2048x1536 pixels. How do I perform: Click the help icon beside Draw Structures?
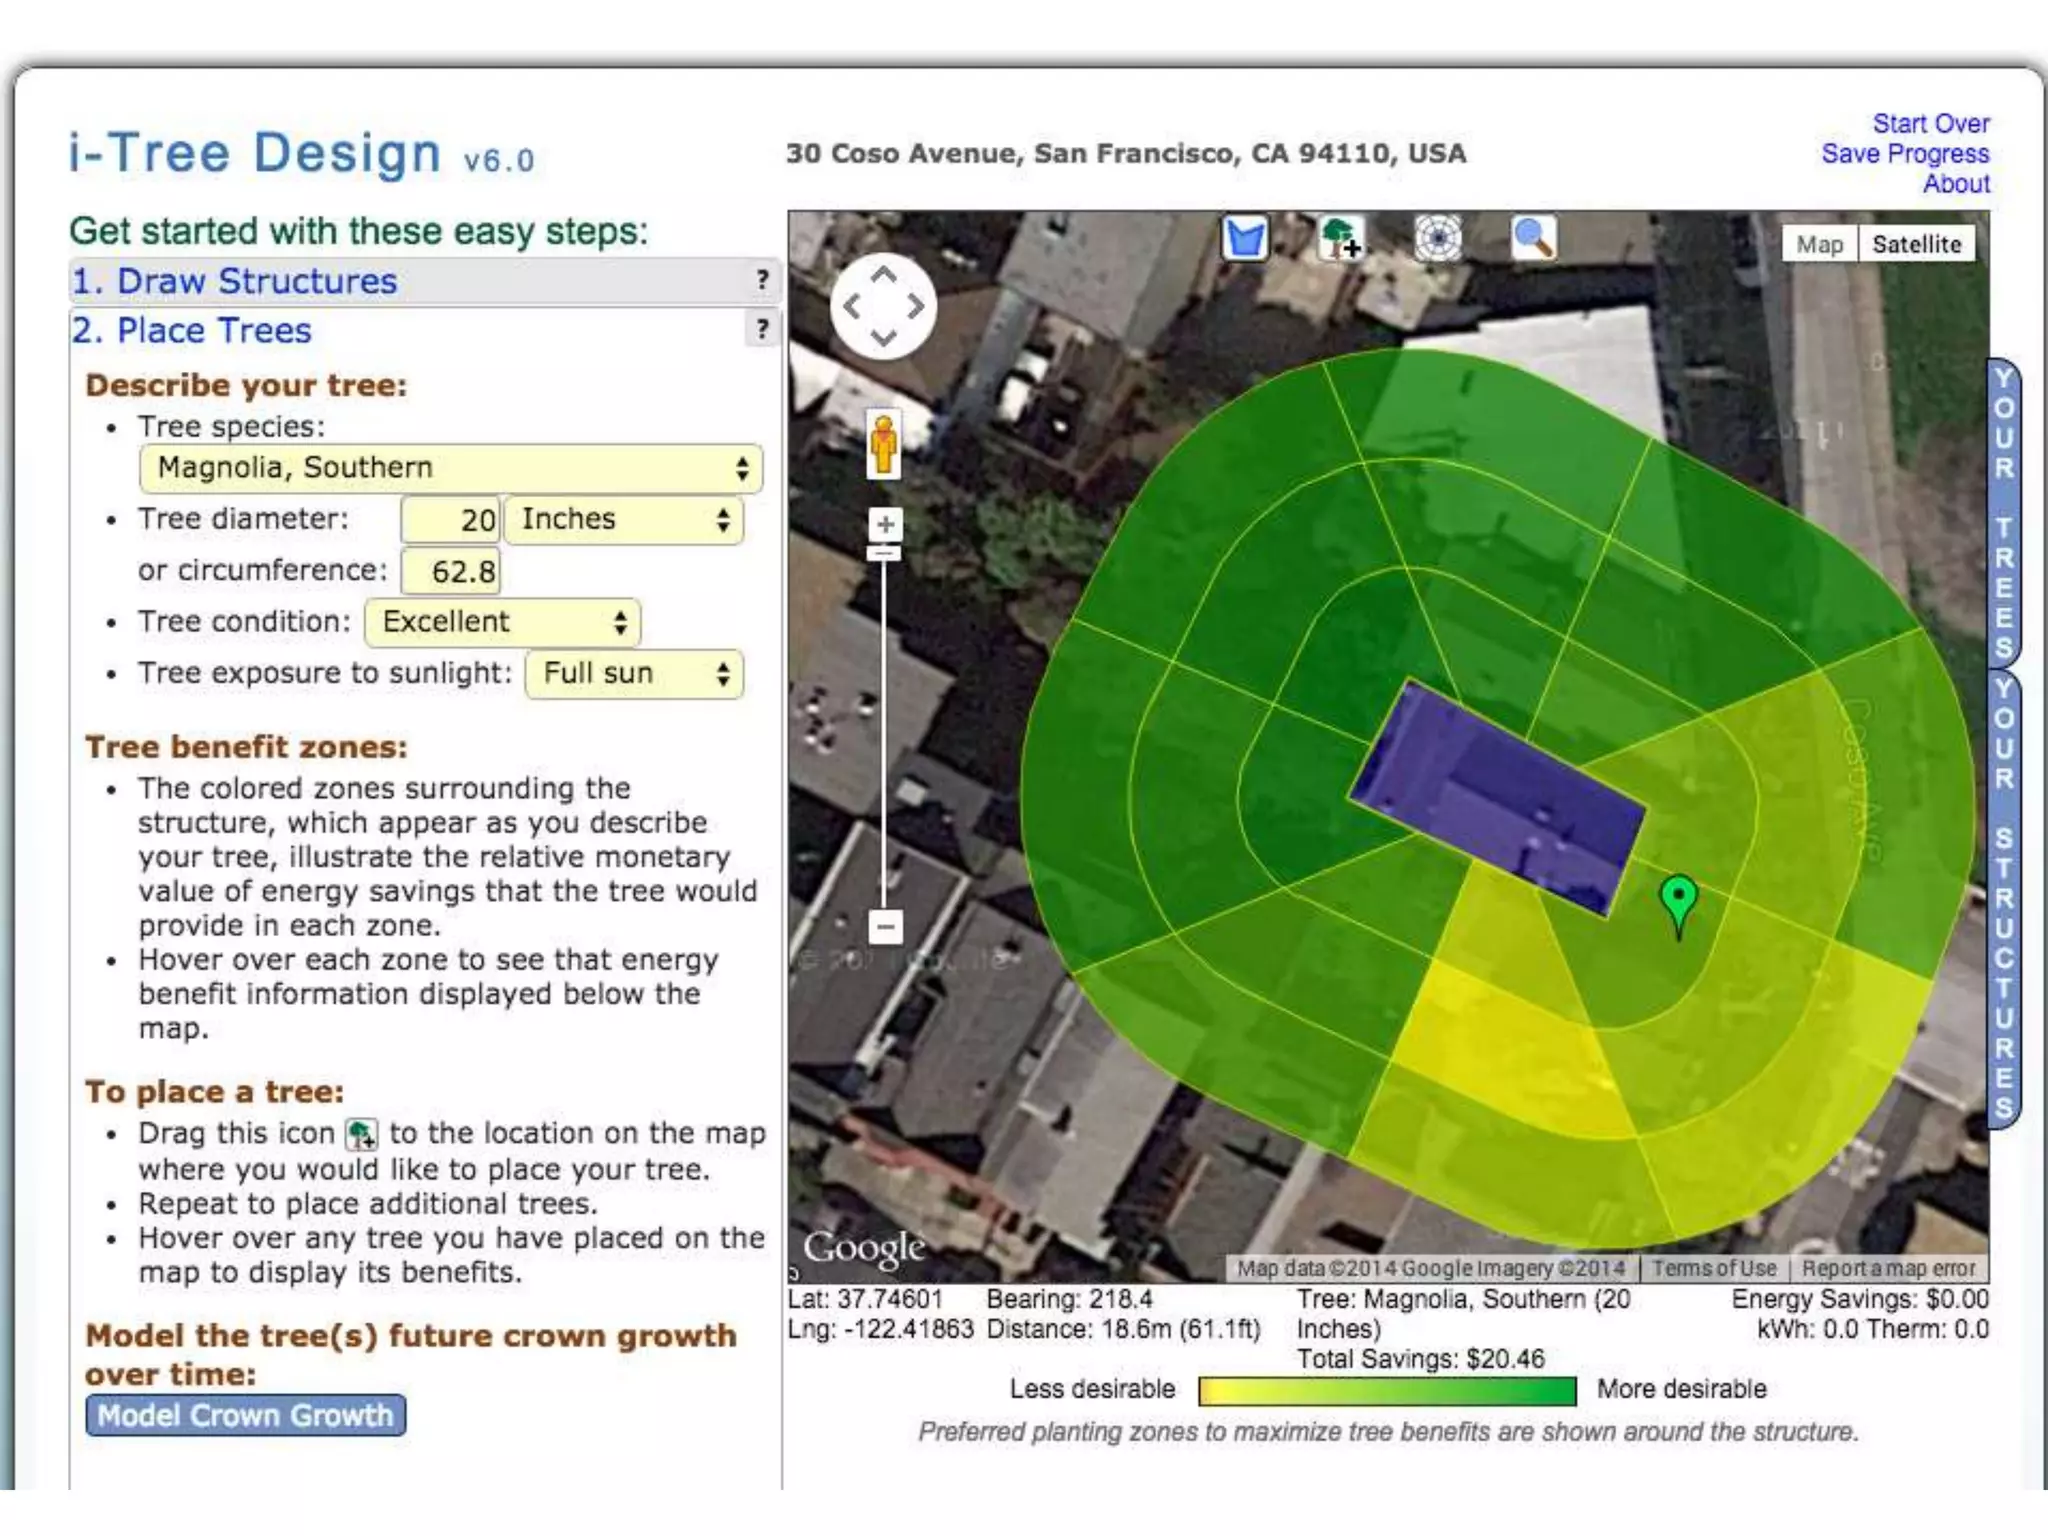coord(763,280)
